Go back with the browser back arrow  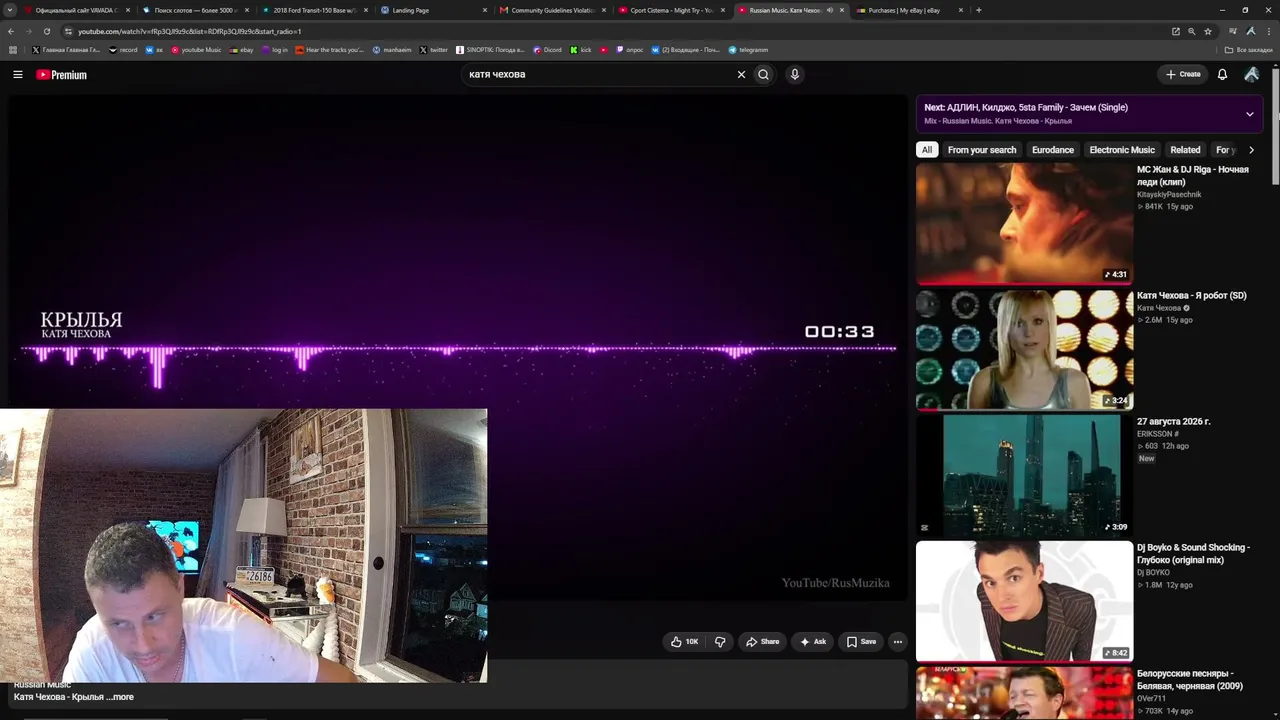pos(11,31)
